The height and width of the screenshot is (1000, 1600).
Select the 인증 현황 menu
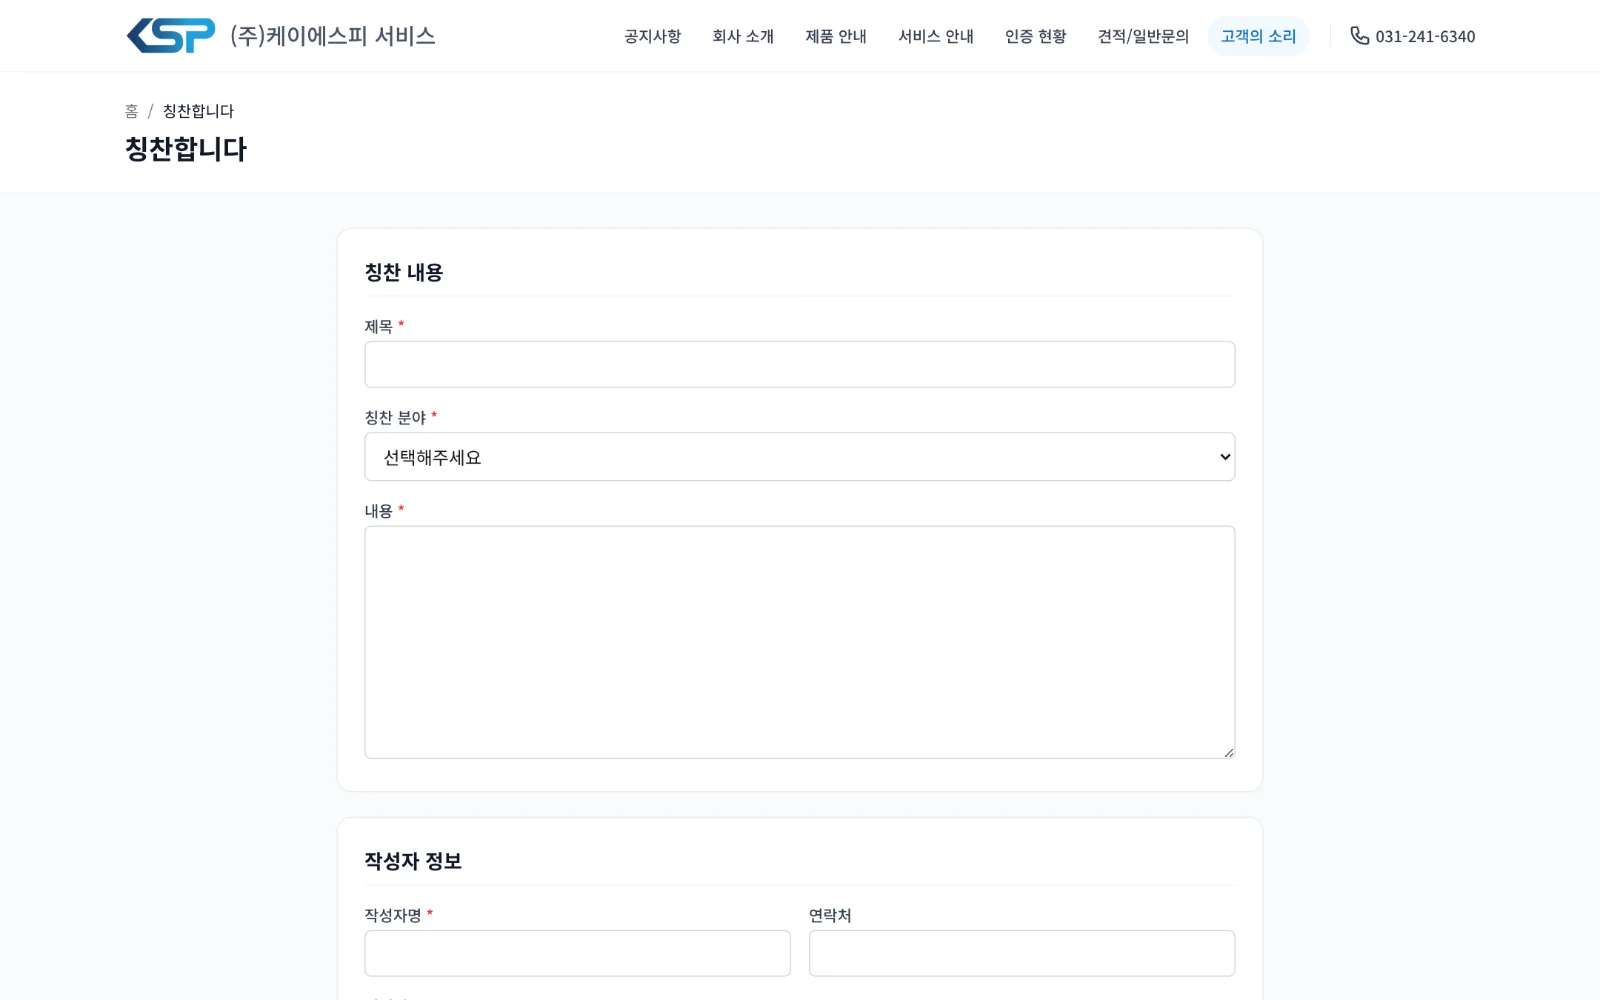tap(1035, 36)
